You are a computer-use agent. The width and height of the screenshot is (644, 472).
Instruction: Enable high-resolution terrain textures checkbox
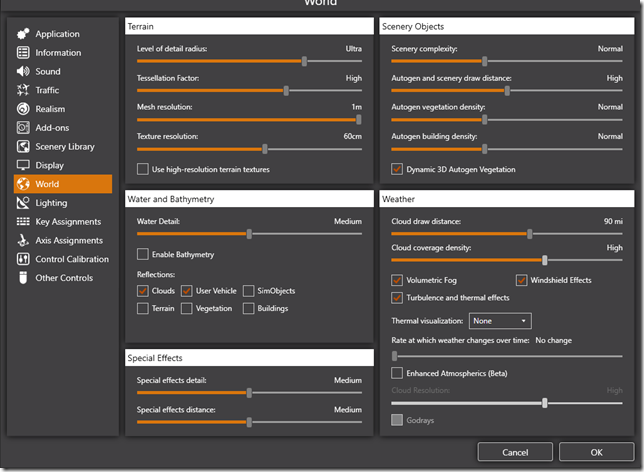143,169
